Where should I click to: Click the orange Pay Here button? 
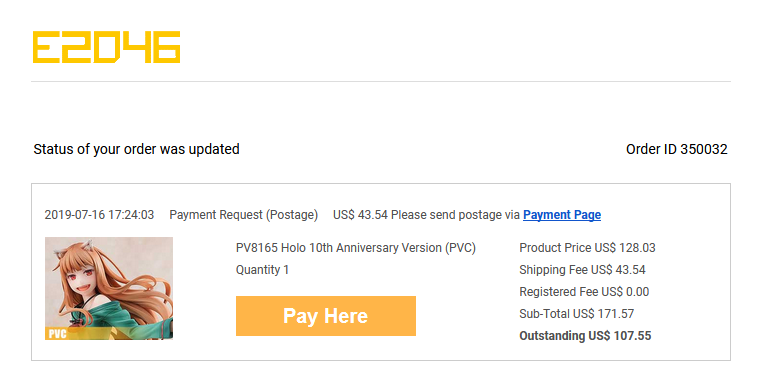pyautogui.click(x=326, y=316)
